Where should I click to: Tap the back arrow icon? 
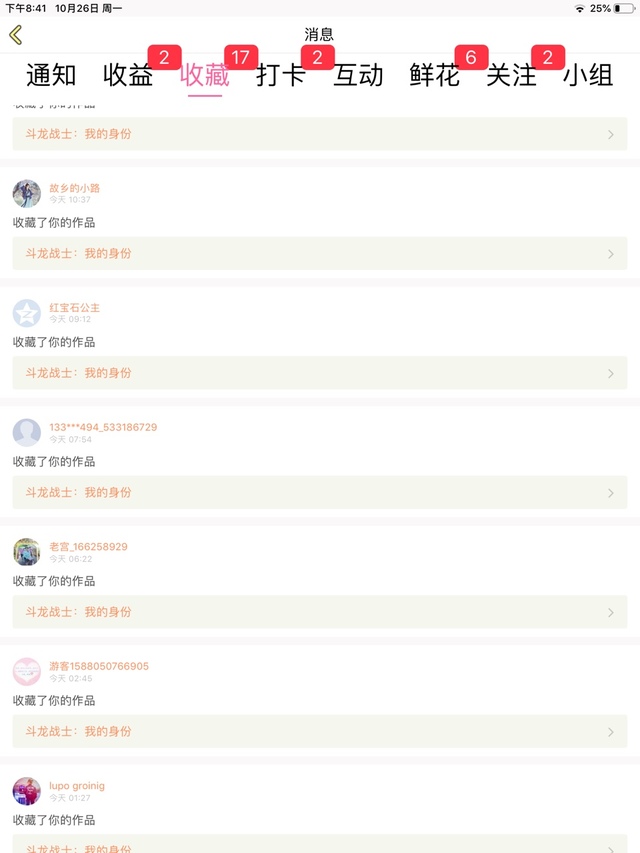[x=16, y=35]
